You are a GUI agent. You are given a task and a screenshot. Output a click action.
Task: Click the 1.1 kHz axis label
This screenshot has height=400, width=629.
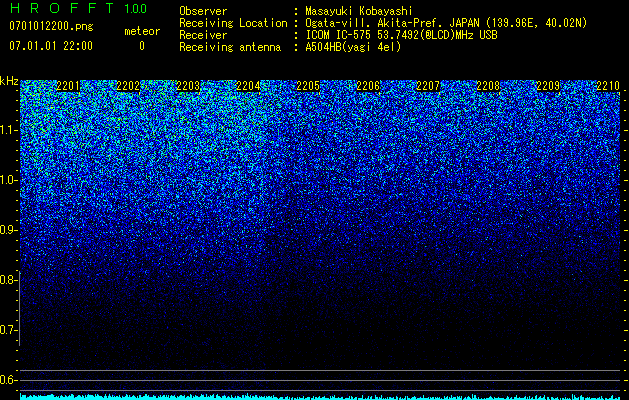(9, 130)
